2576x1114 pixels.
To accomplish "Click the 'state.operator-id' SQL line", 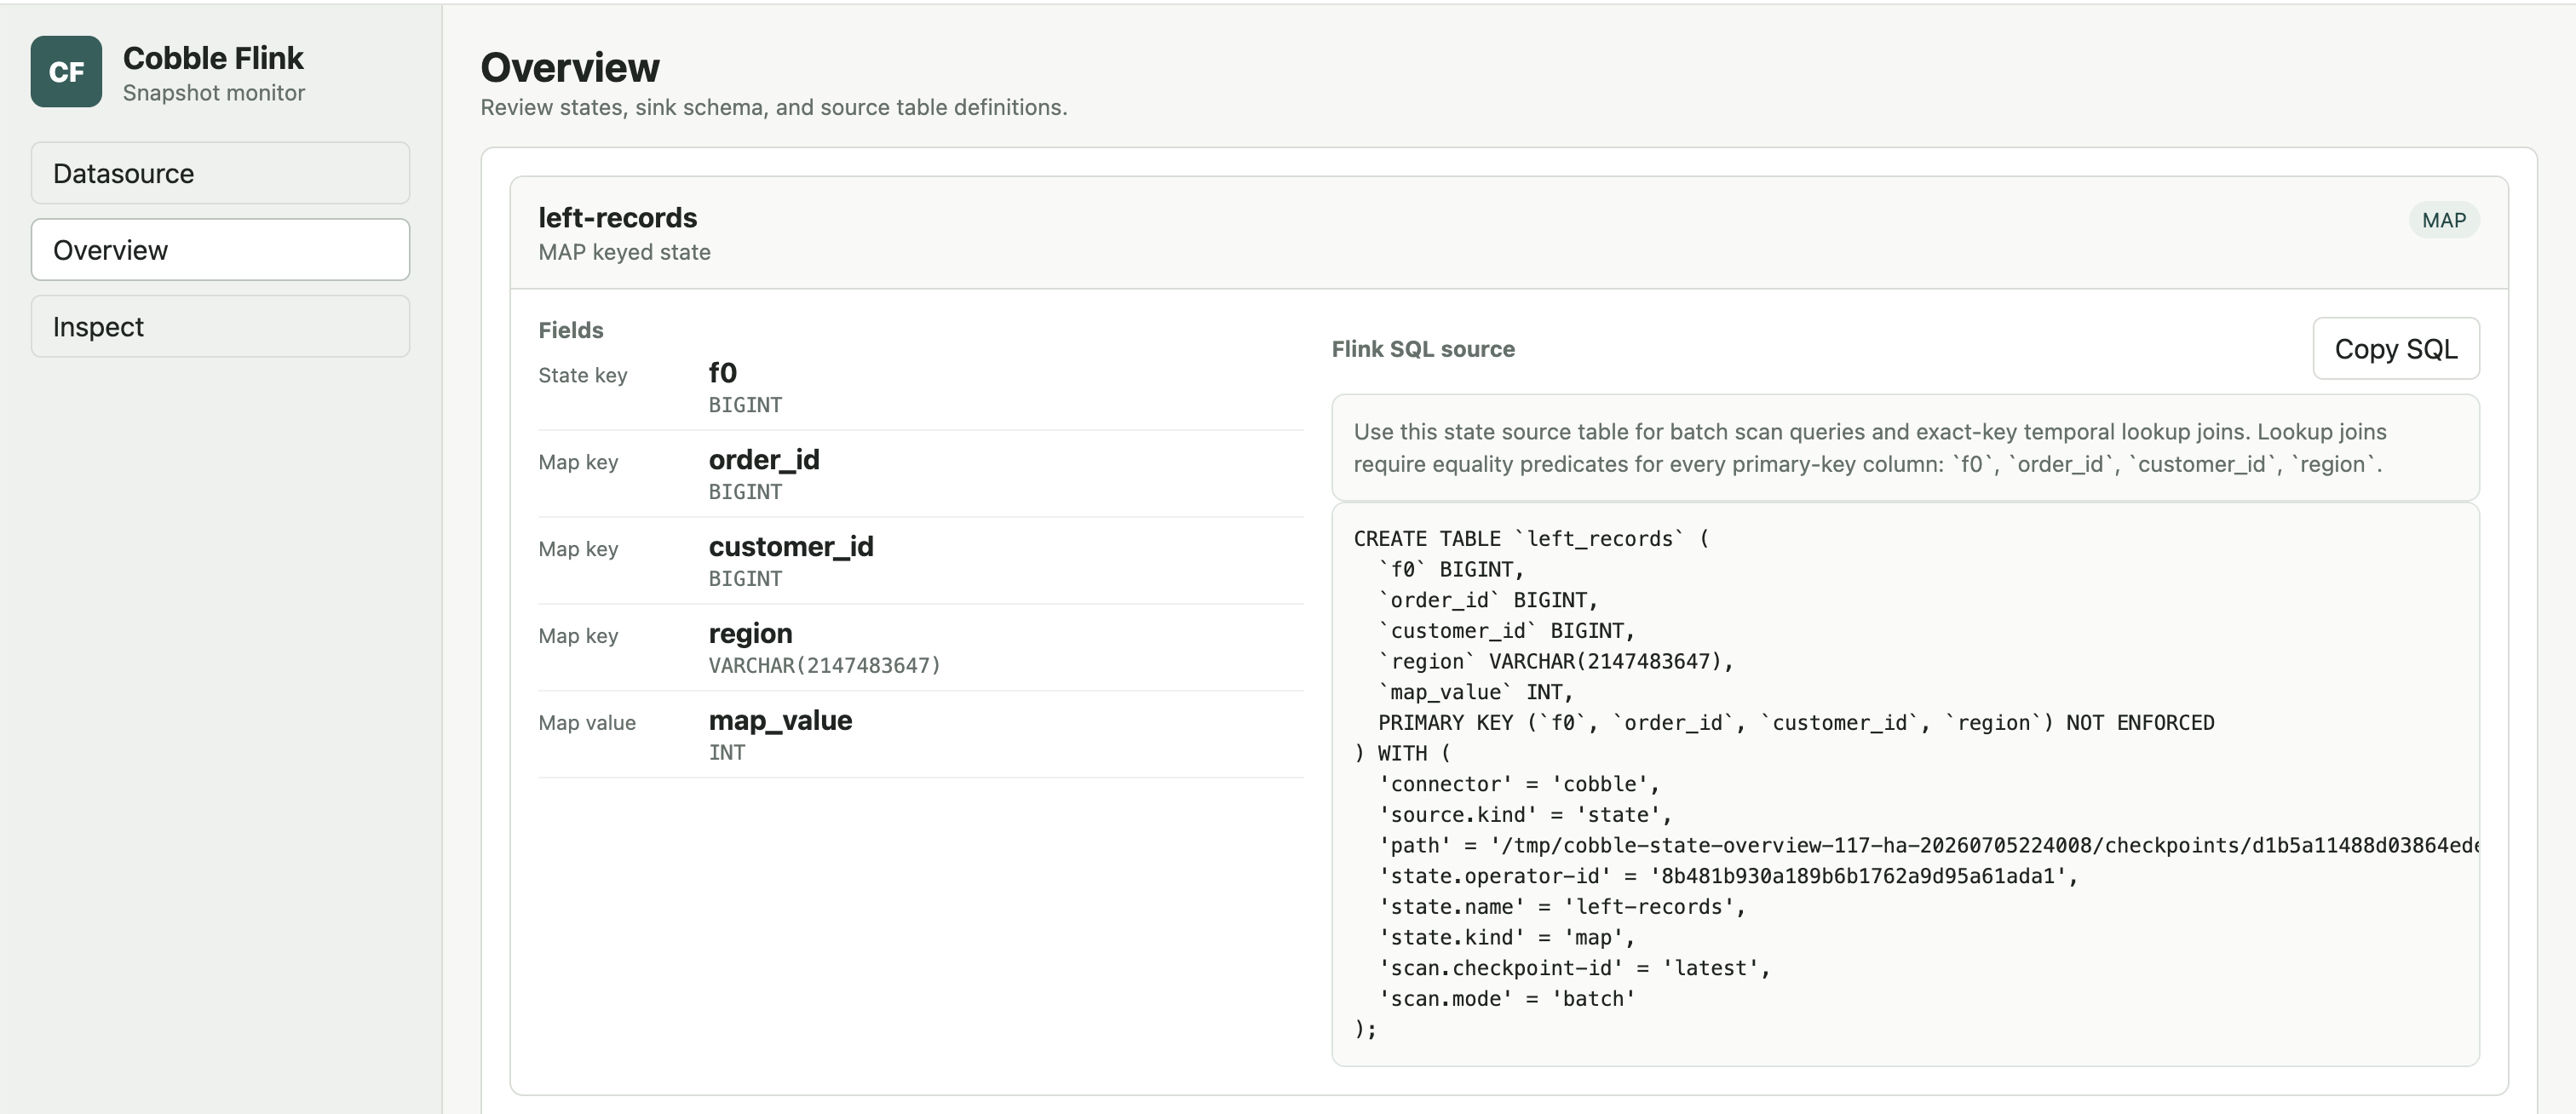I will click(1728, 877).
